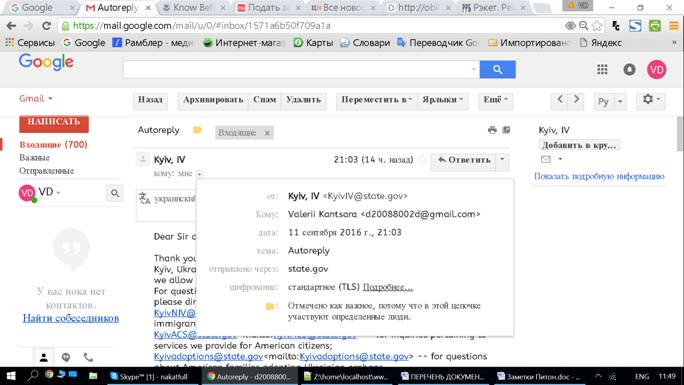Print the message using printer icon
Screen dimensions: 684x385
tap(492, 130)
